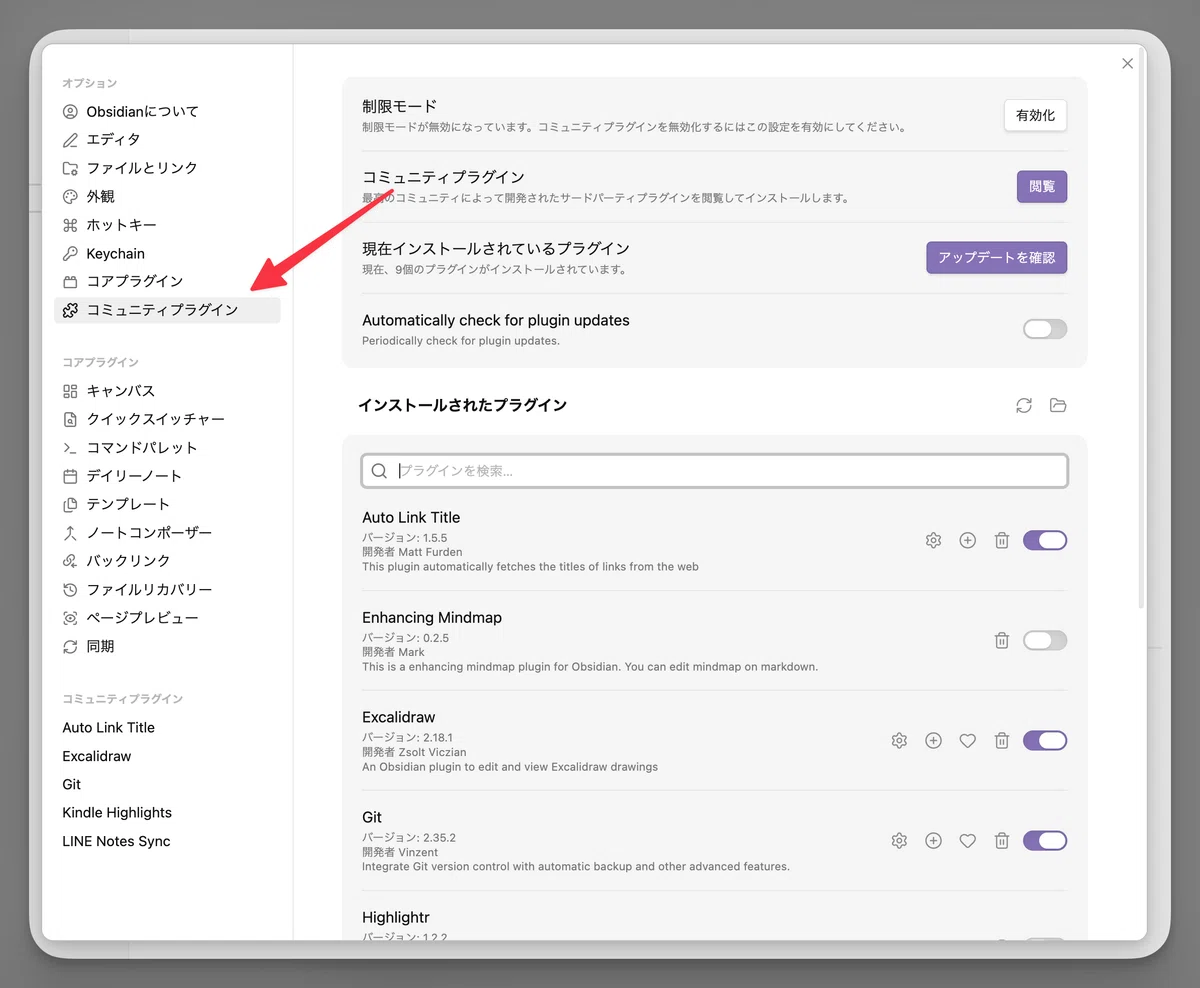Click the plus hotkey icon for Auto Link Title
1200x988 pixels.
click(x=967, y=540)
